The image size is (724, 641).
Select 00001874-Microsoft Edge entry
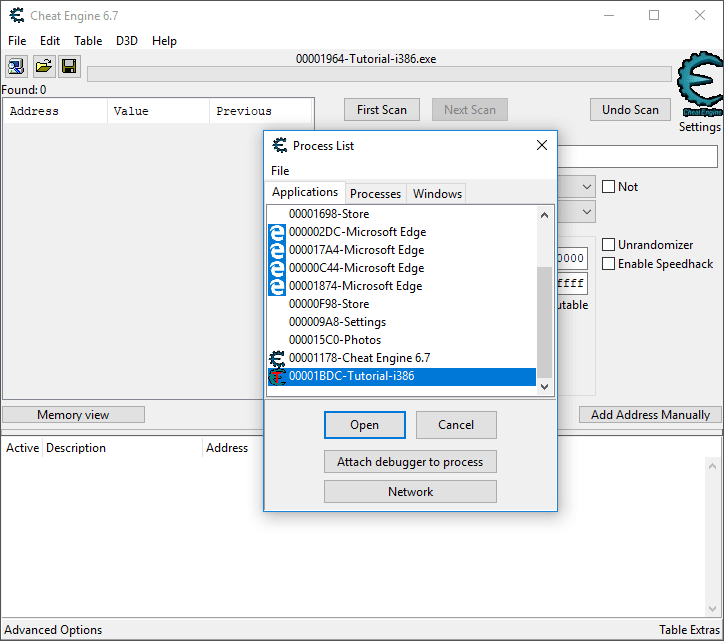coord(402,286)
